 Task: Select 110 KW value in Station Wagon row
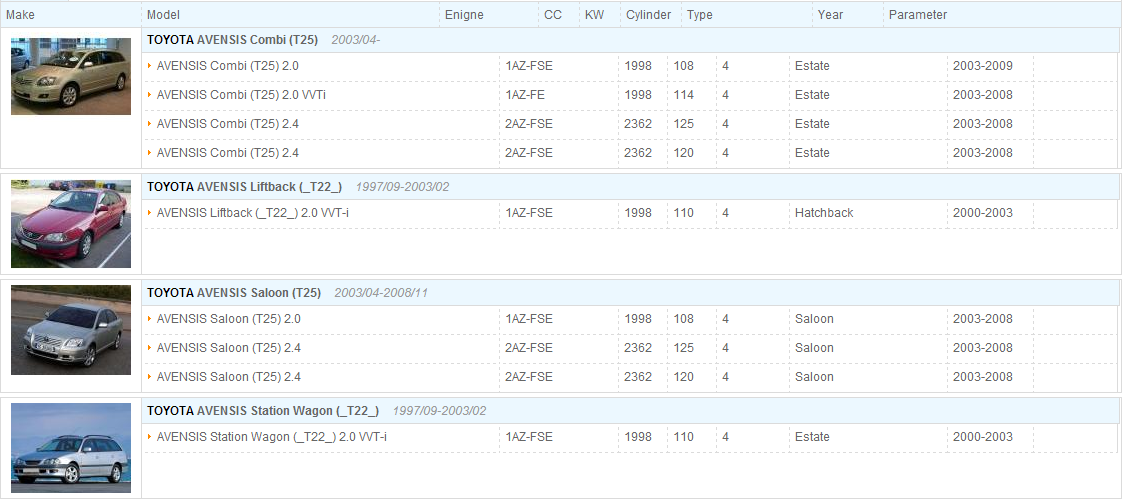(684, 437)
